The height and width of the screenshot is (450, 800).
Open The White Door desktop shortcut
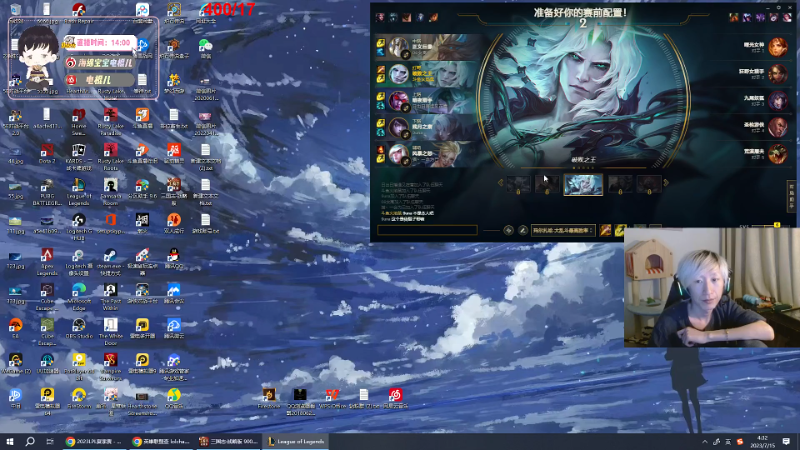(x=110, y=331)
